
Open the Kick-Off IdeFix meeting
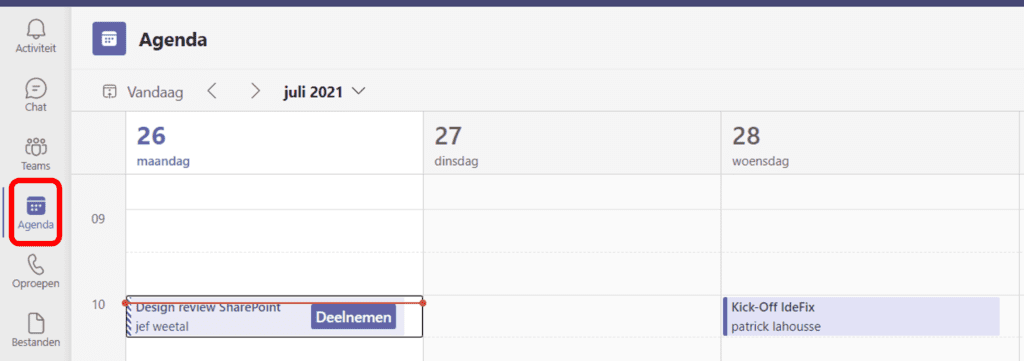coord(861,317)
